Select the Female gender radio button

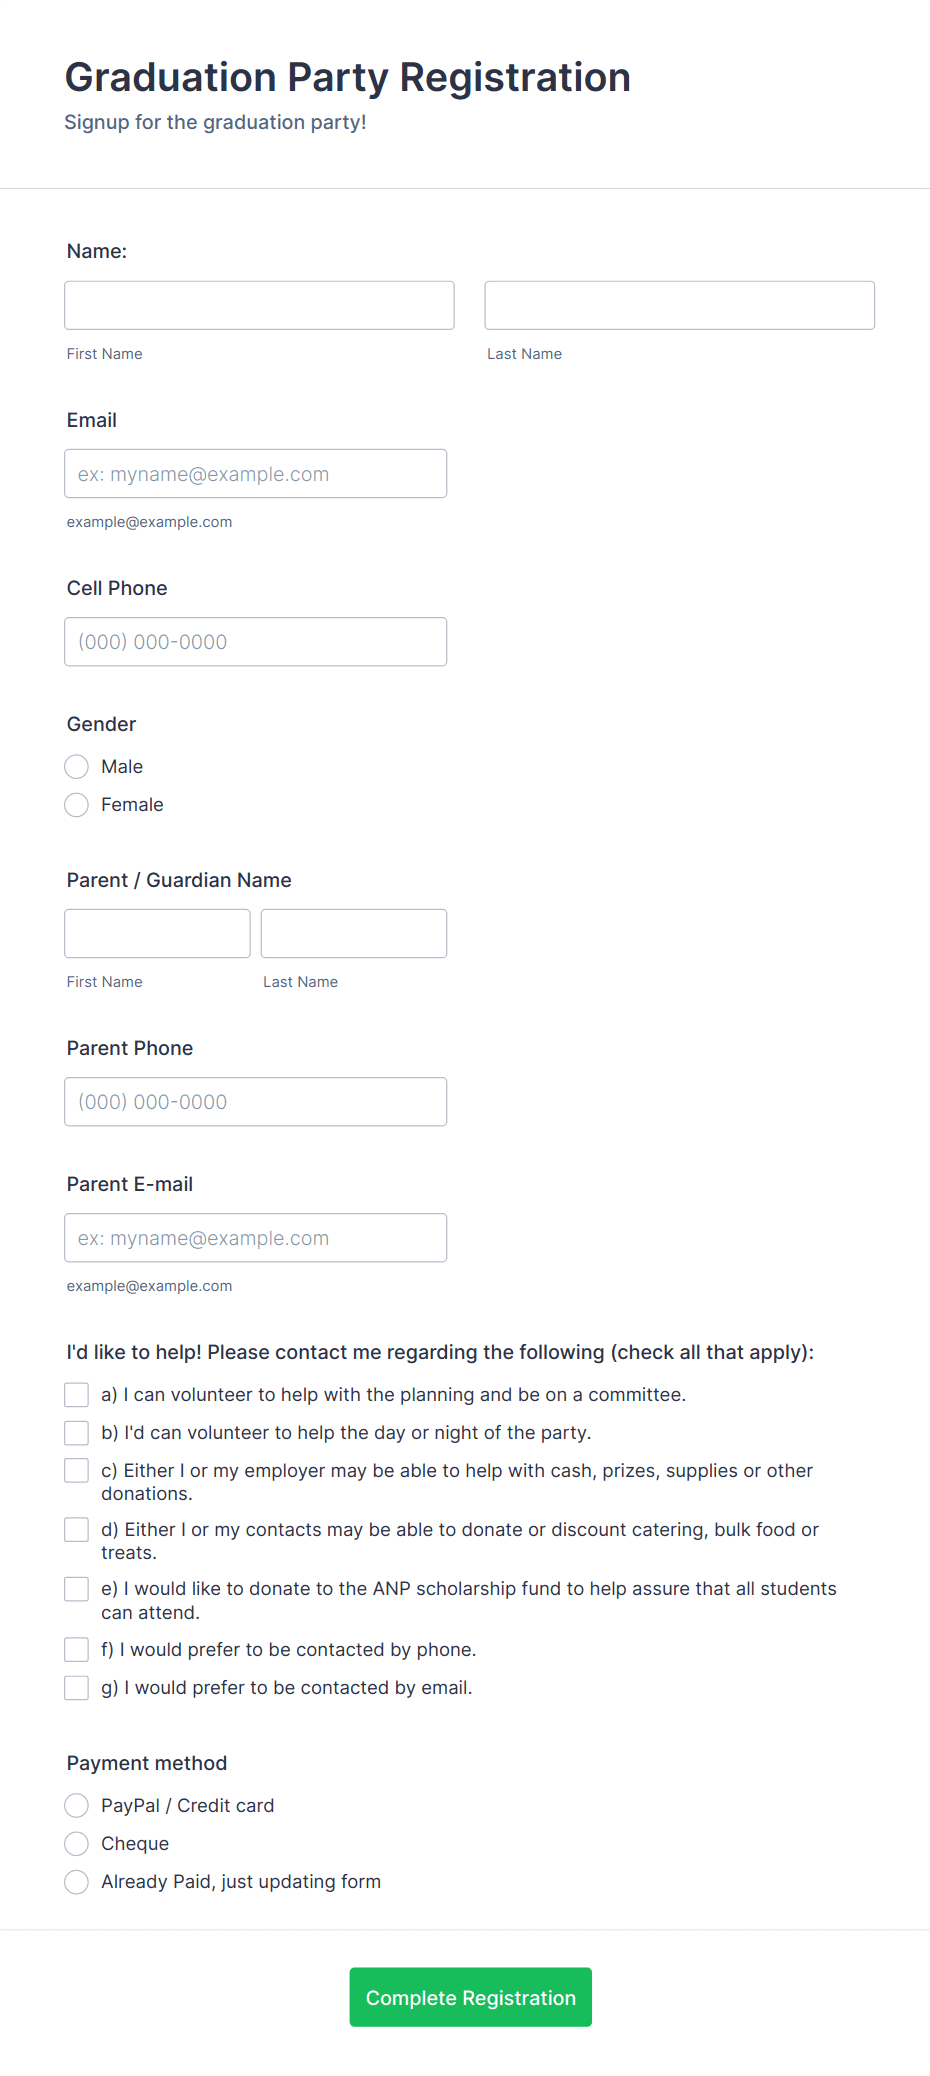pos(76,804)
